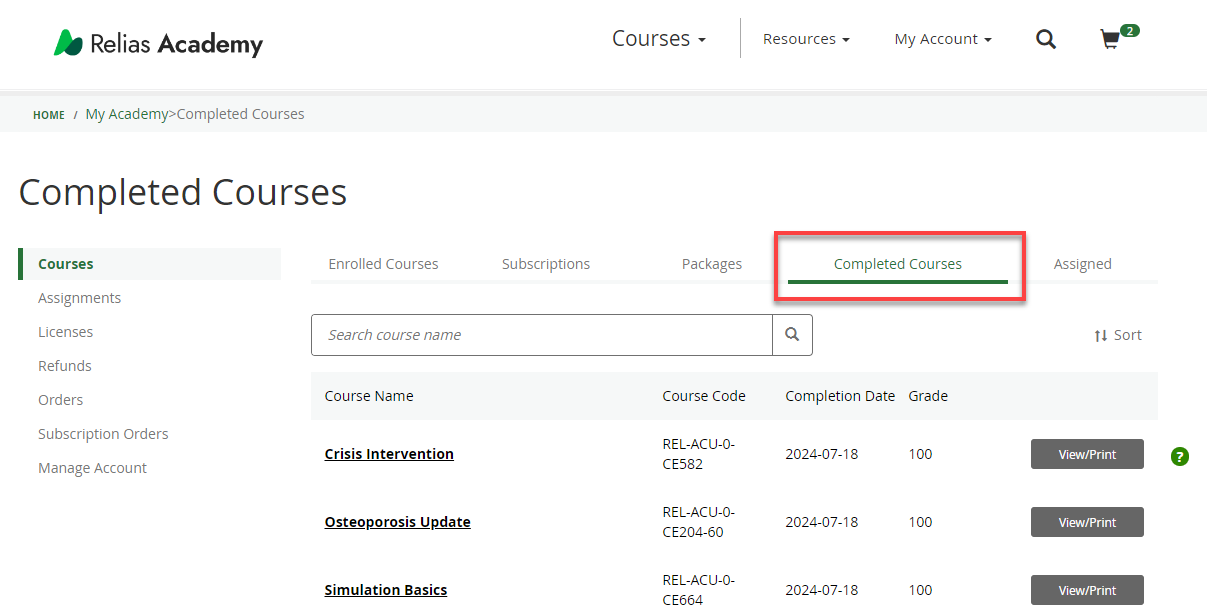Open the Sort options

pos(1118,335)
